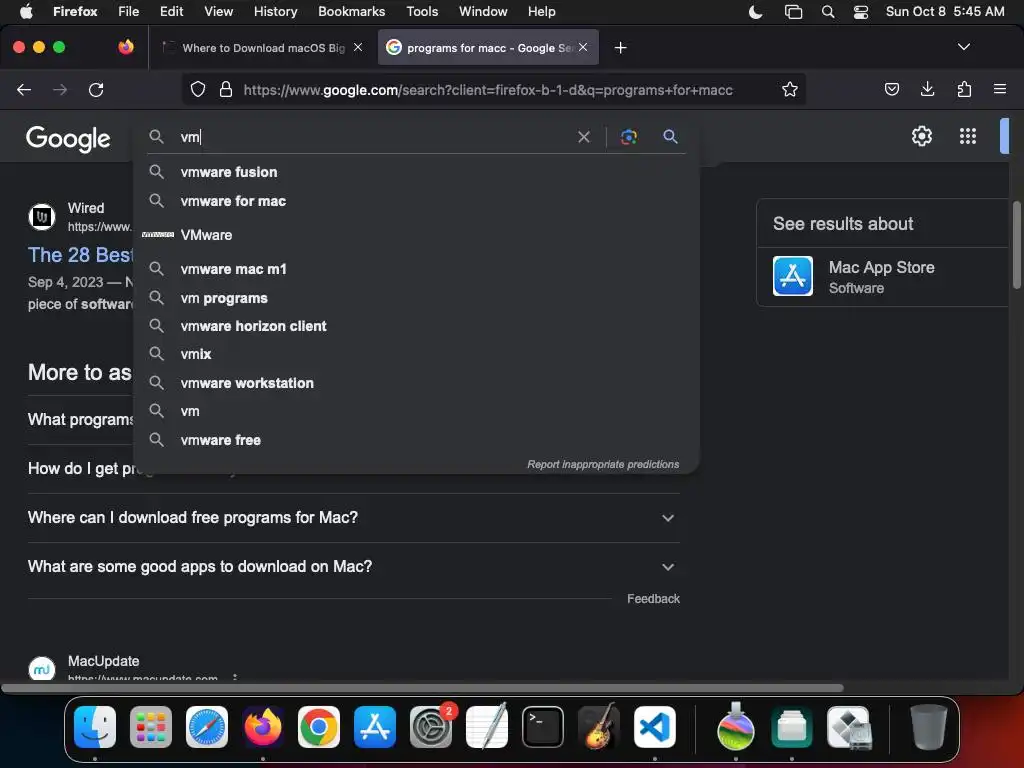This screenshot has height=768, width=1024.
Task: Open the shield tracking protection icon
Action: pos(198,89)
